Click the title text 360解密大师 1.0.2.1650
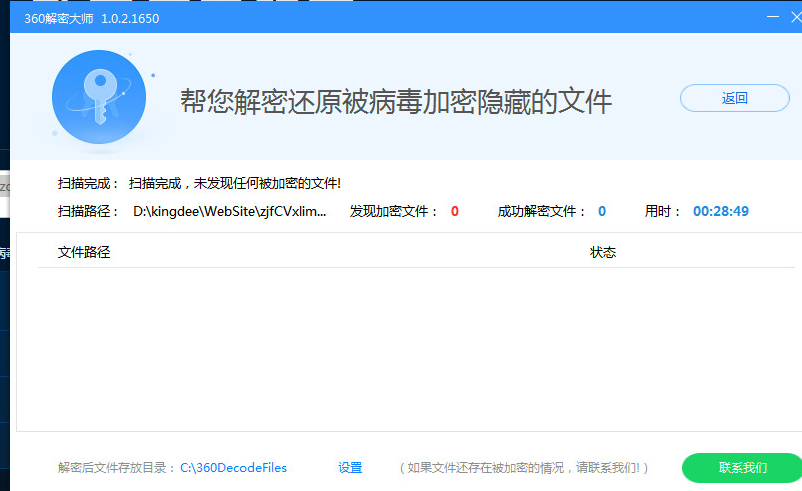Image resolution: width=802 pixels, height=491 pixels. [92, 18]
